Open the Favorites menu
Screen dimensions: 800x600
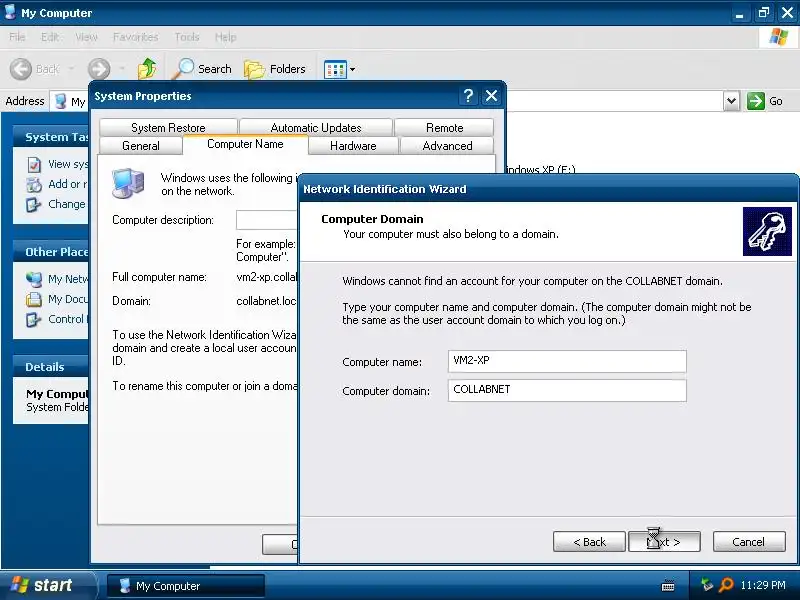(x=135, y=37)
